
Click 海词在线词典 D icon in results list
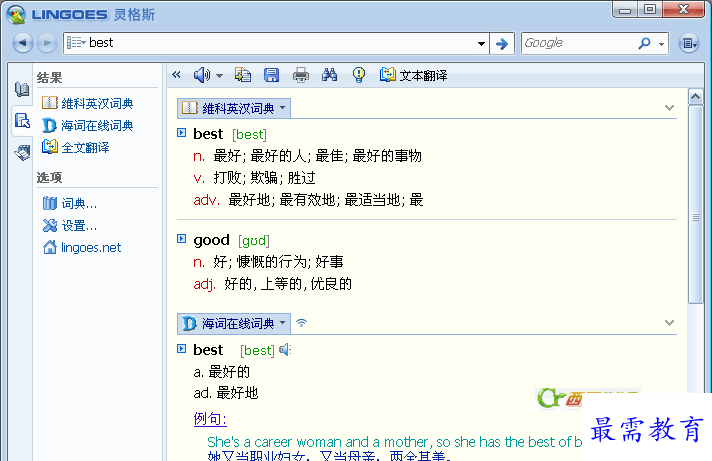click(49, 125)
